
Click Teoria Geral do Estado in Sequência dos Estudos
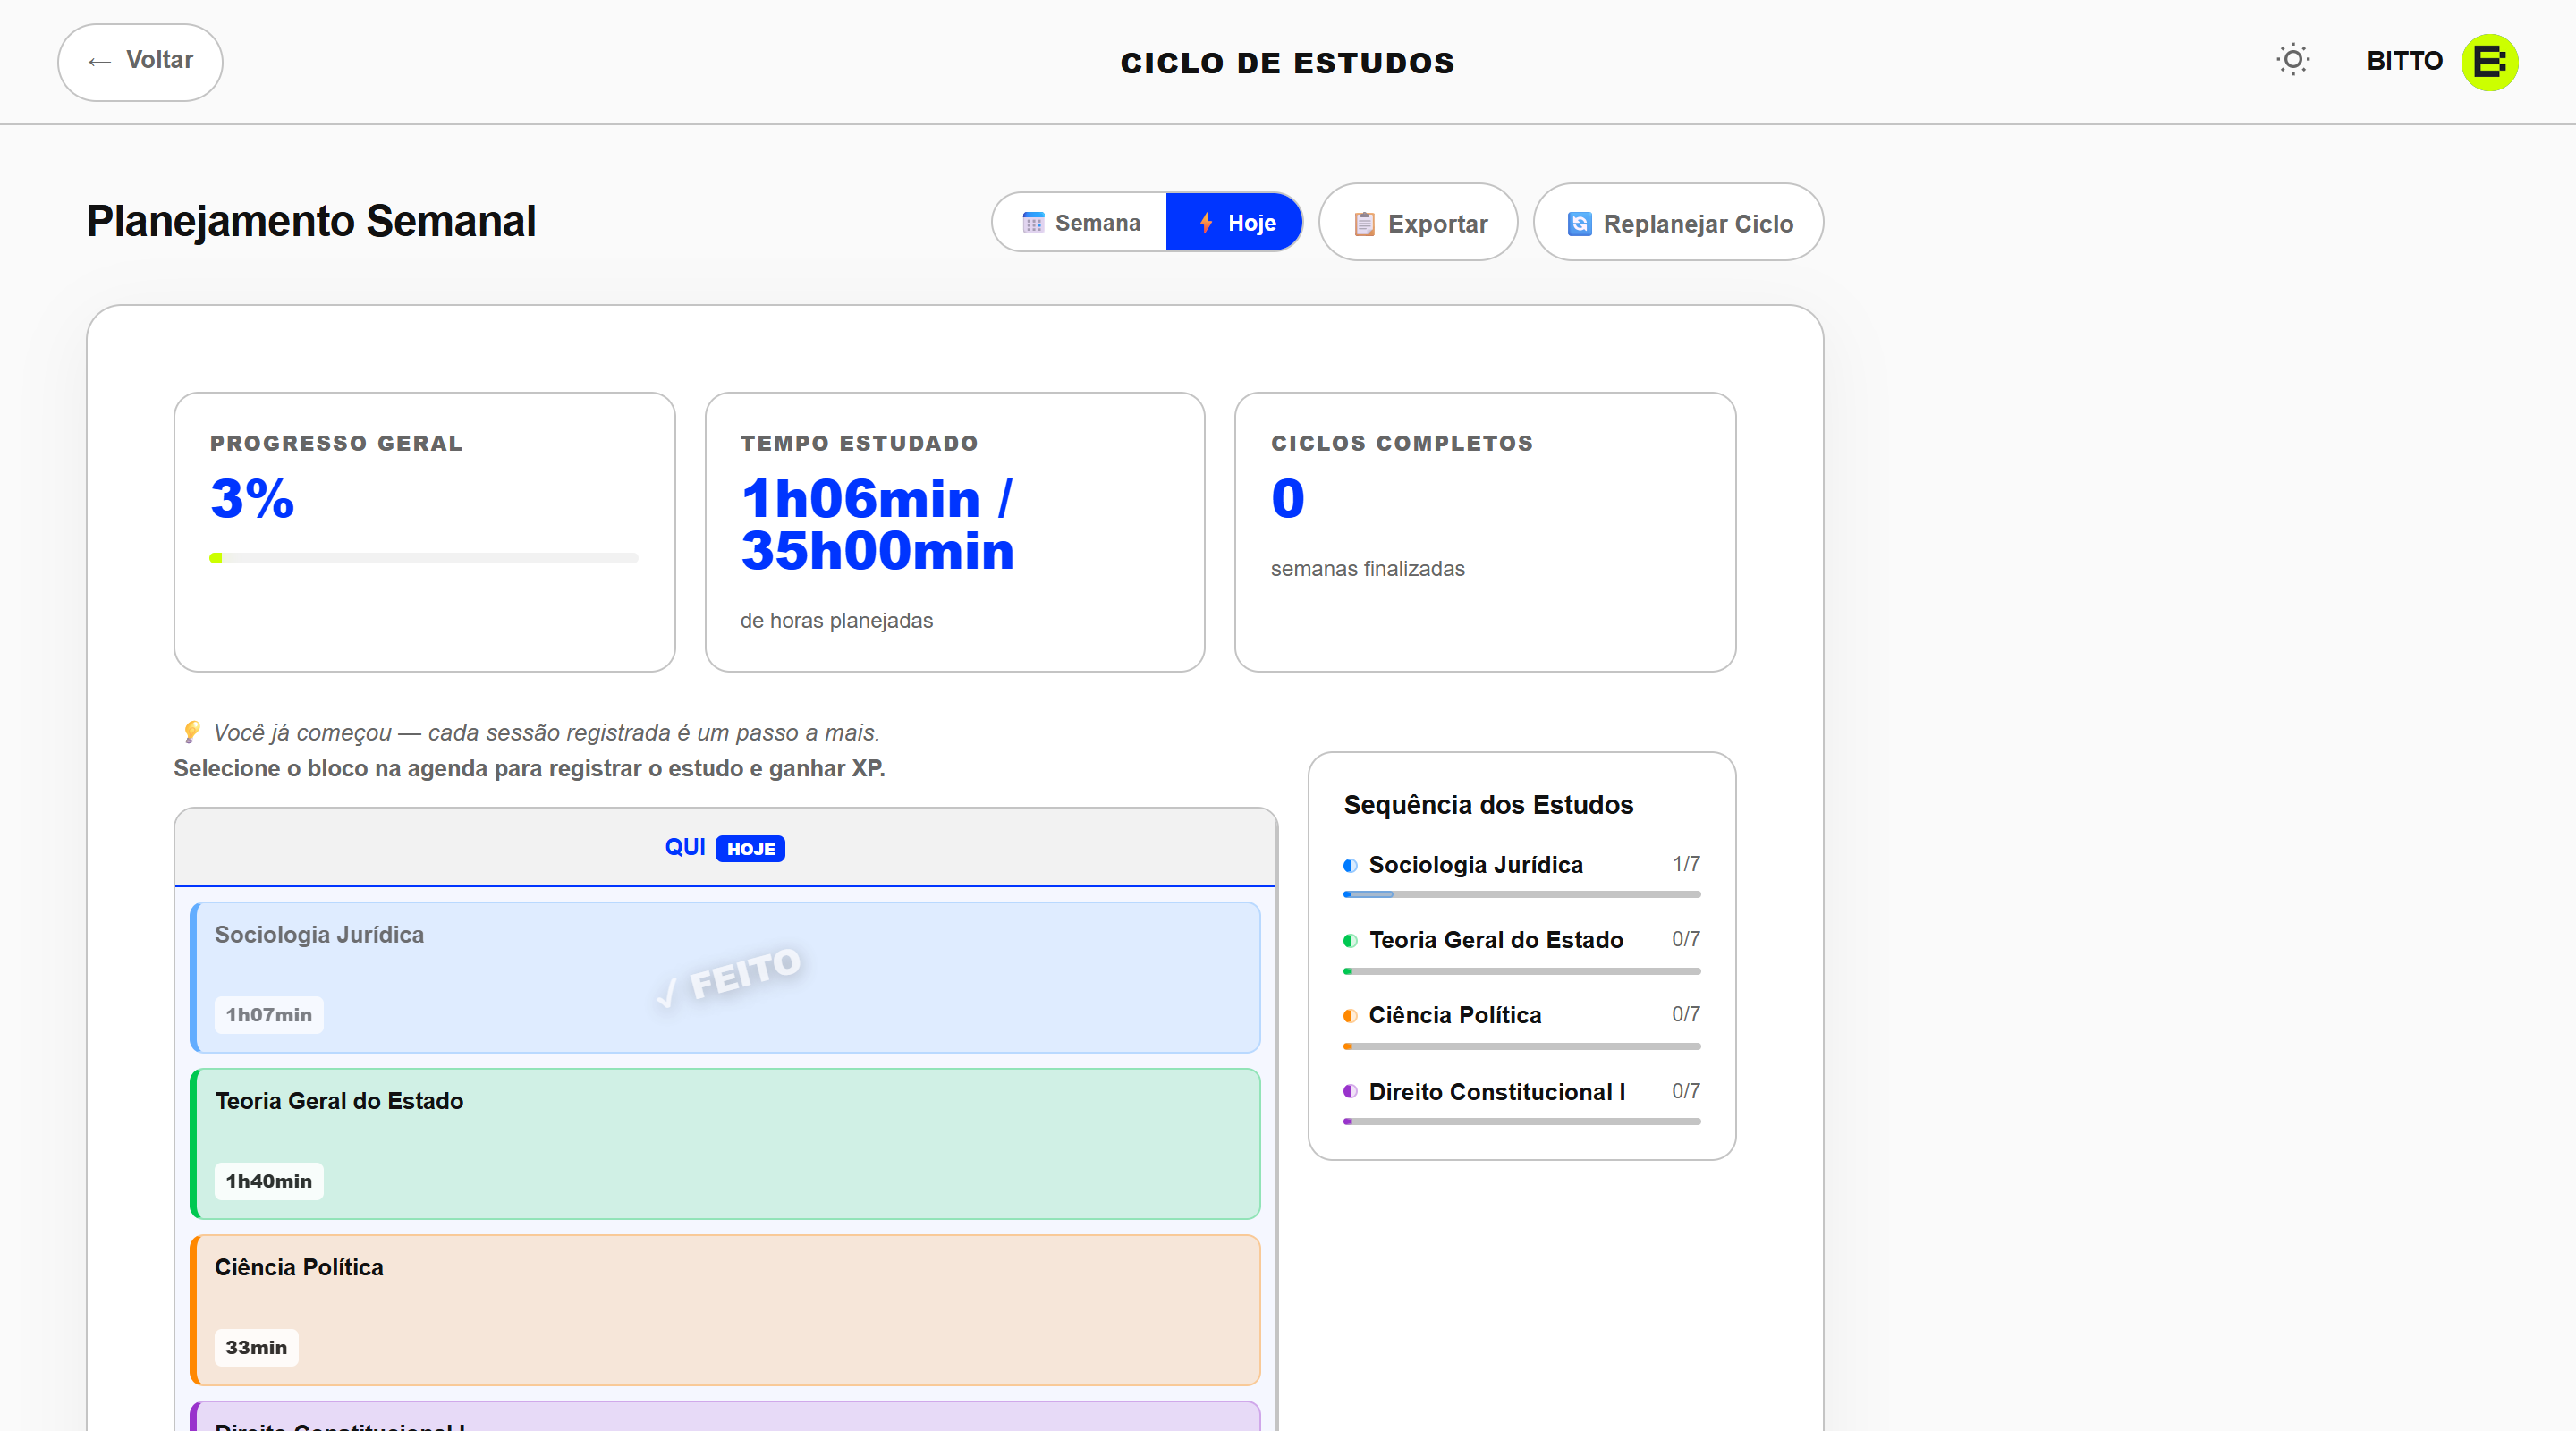pos(1496,940)
